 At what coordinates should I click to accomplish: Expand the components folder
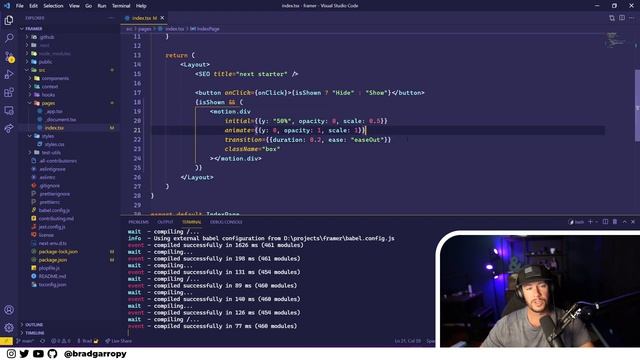coord(55,78)
